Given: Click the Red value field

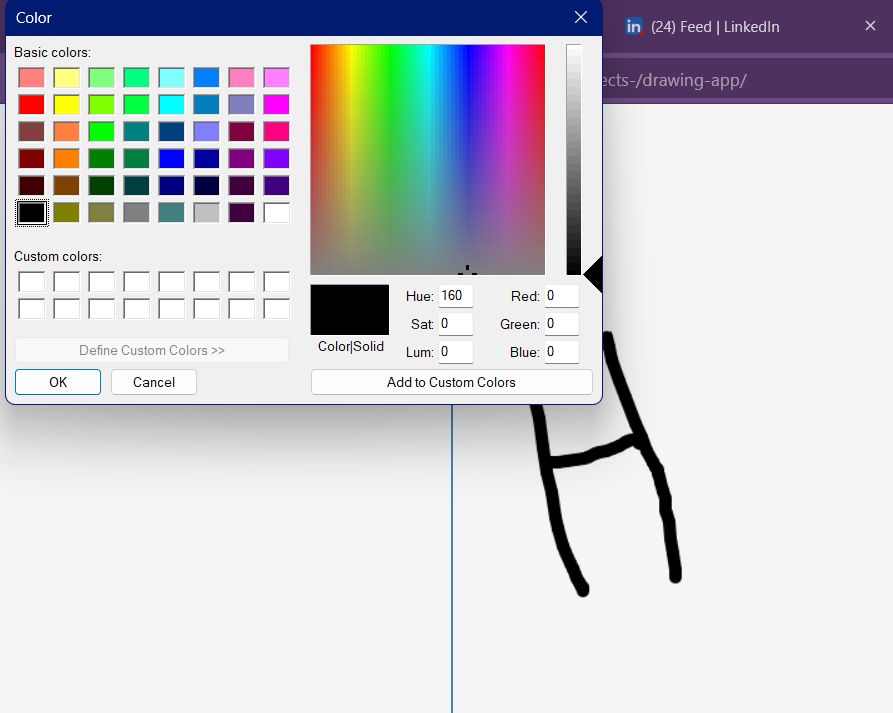Looking at the screenshot, I should [x=561, y=295].
